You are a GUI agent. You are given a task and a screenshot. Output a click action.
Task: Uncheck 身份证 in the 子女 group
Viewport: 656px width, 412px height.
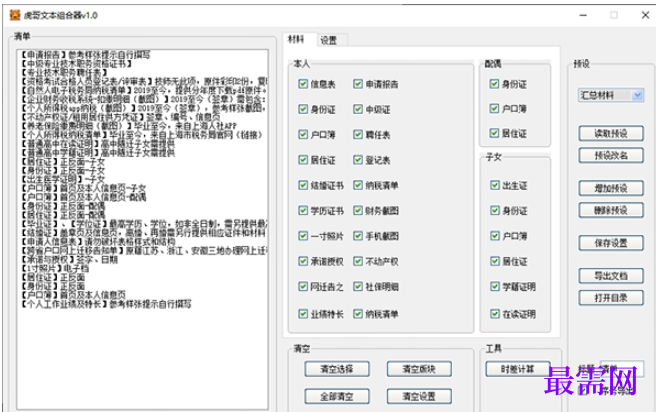[x=495, y=210]
